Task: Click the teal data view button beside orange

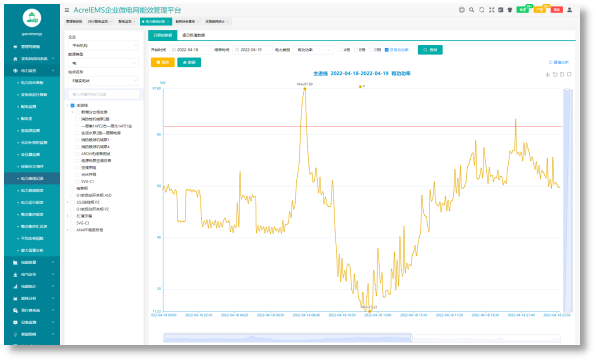Action: pos(189,62)
